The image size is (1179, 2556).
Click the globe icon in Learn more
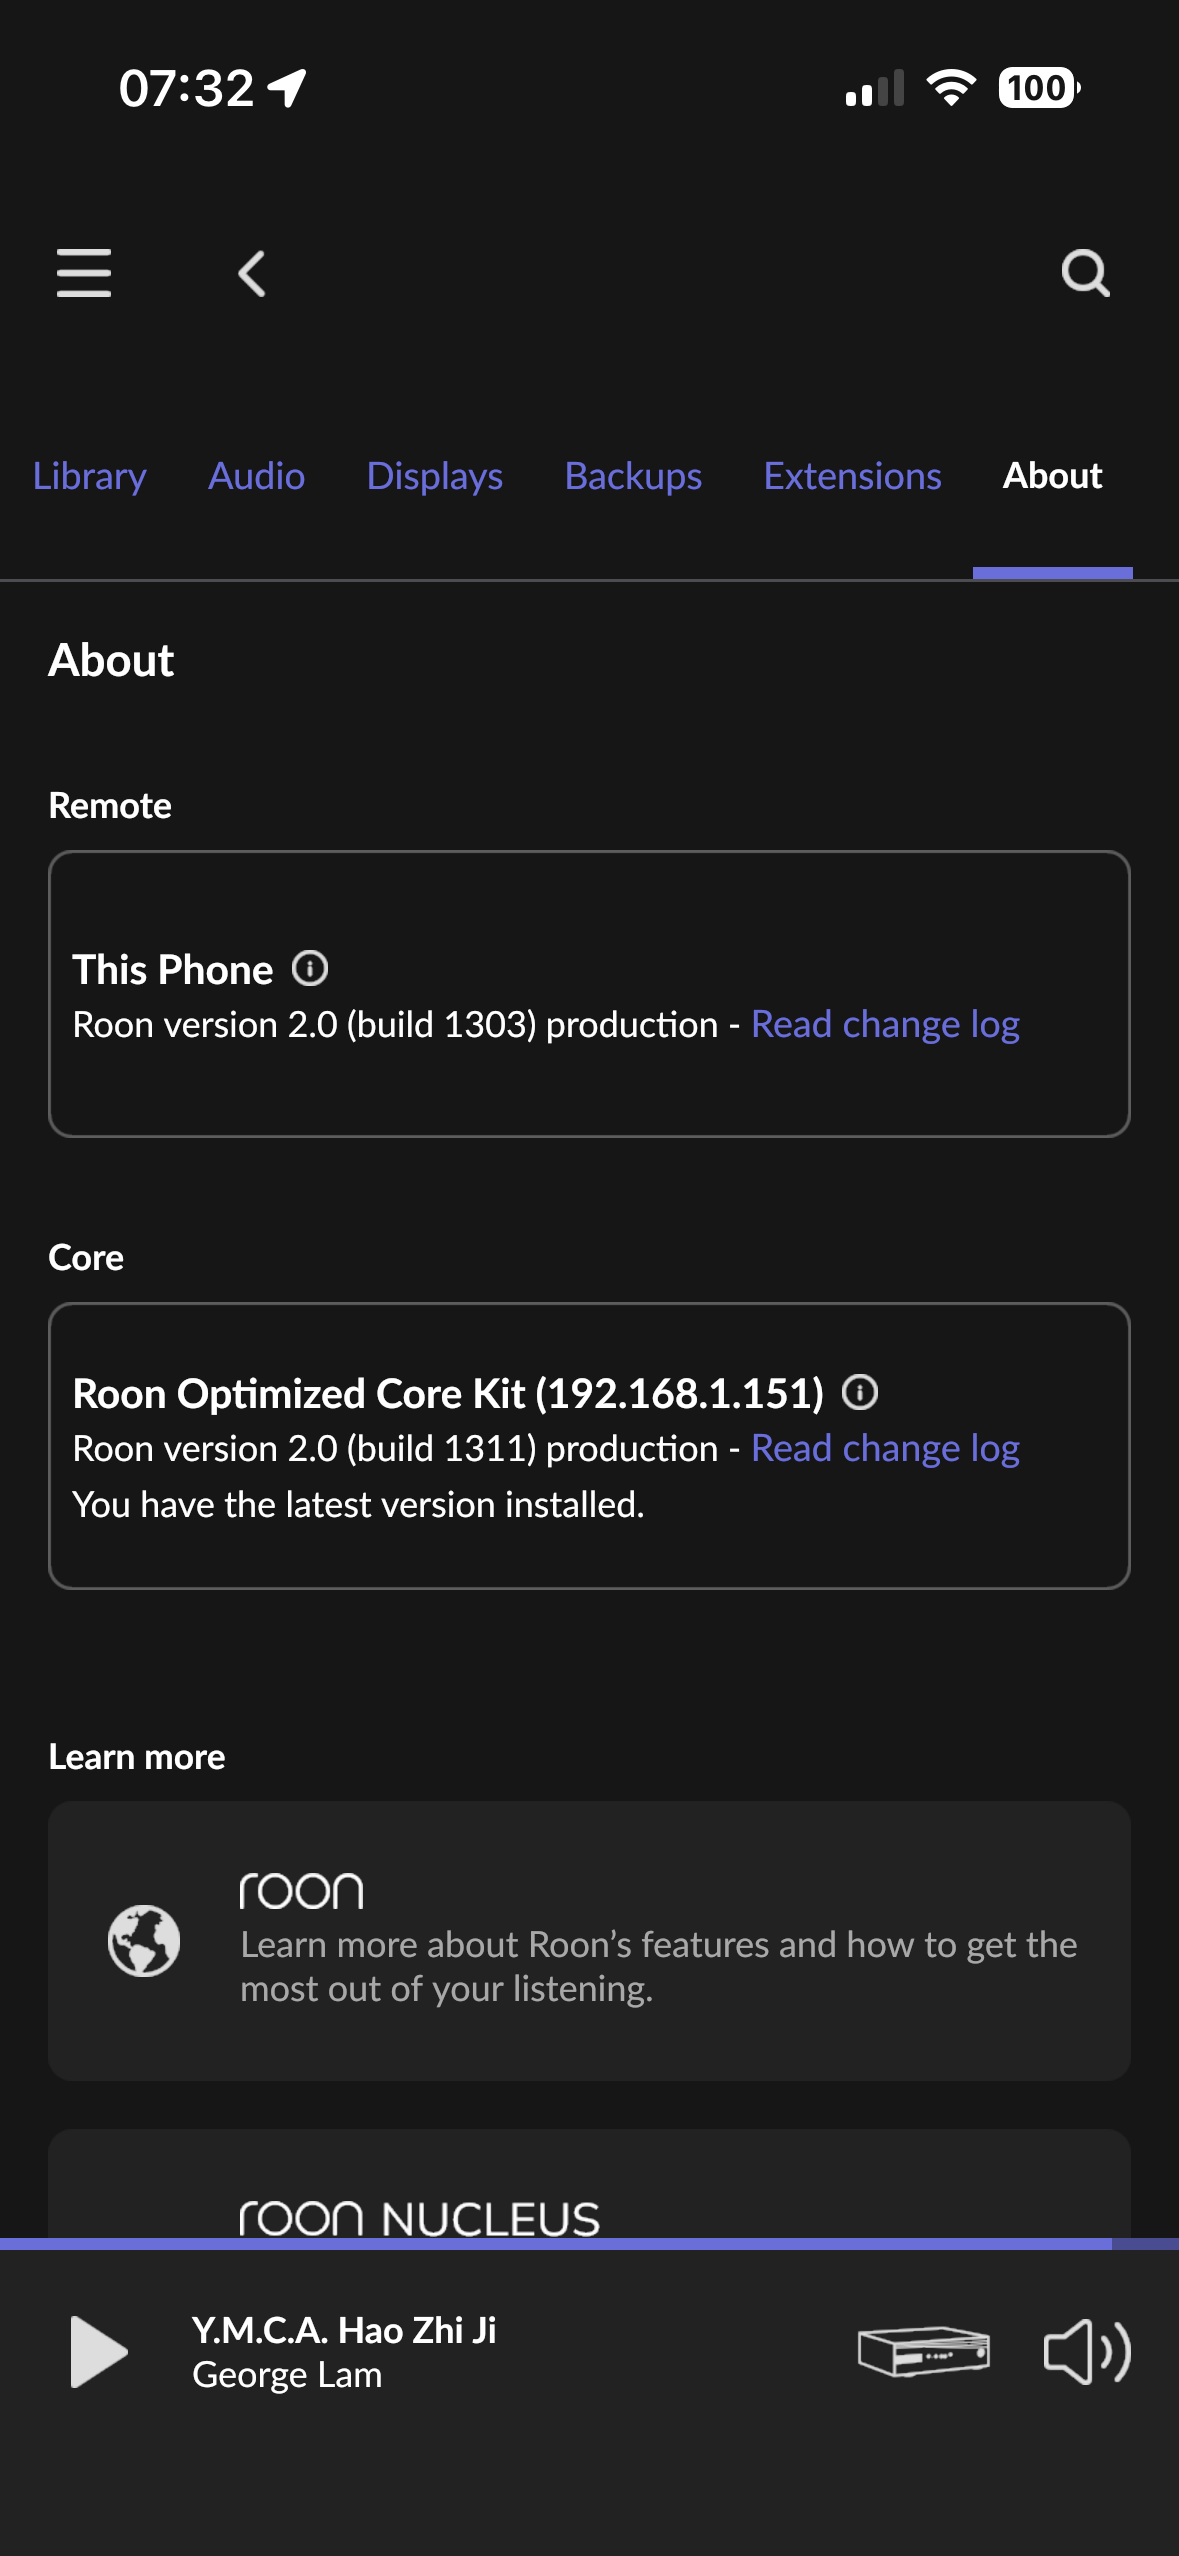[x=143, y=1941]
